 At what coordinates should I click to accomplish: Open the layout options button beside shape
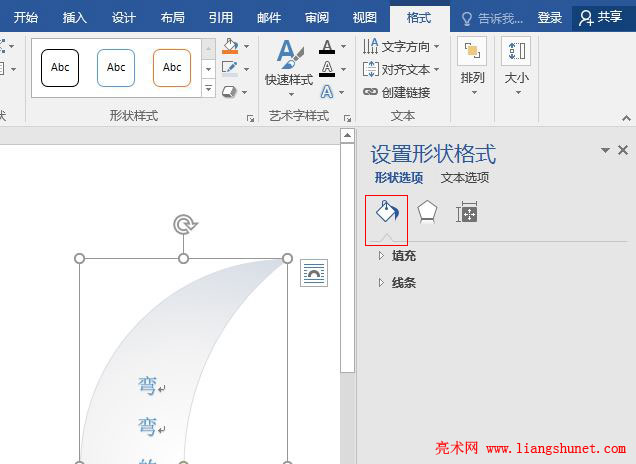click(314, 273)
